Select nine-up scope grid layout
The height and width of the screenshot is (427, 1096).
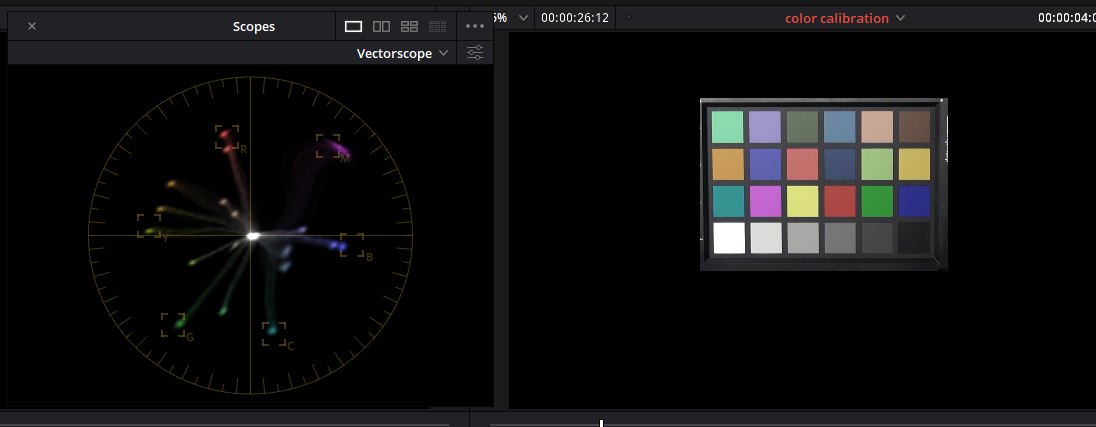pyautogui.click(x=438, y=27)
